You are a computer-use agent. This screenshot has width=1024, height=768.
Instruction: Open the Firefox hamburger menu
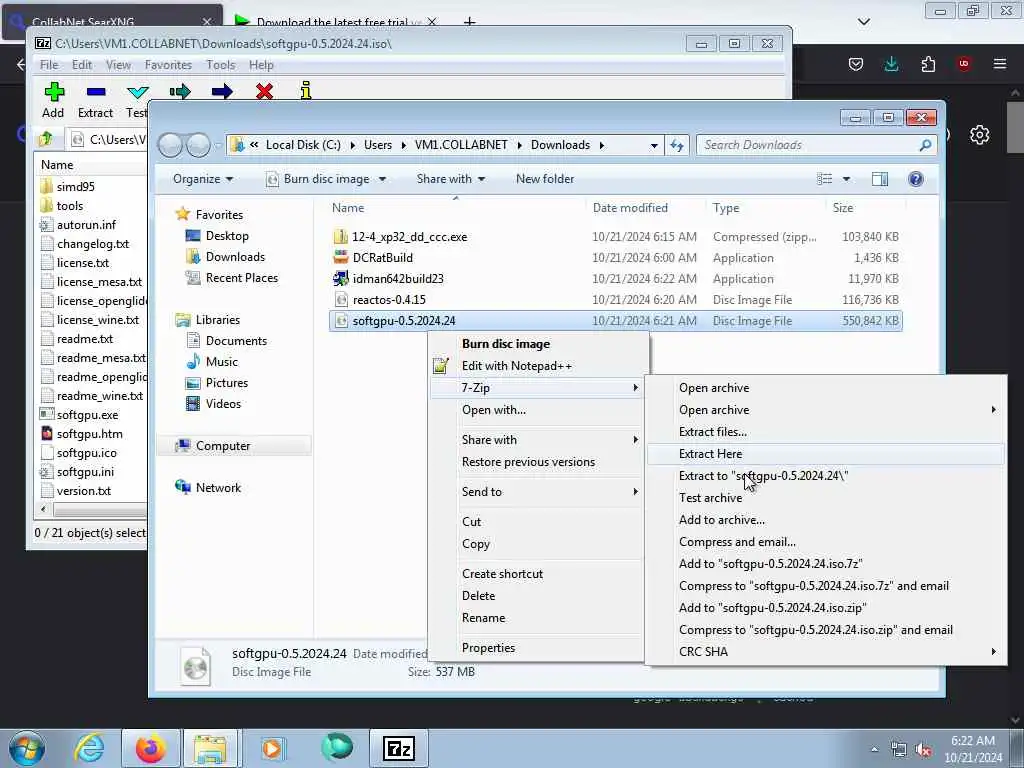pos(1000,64)
